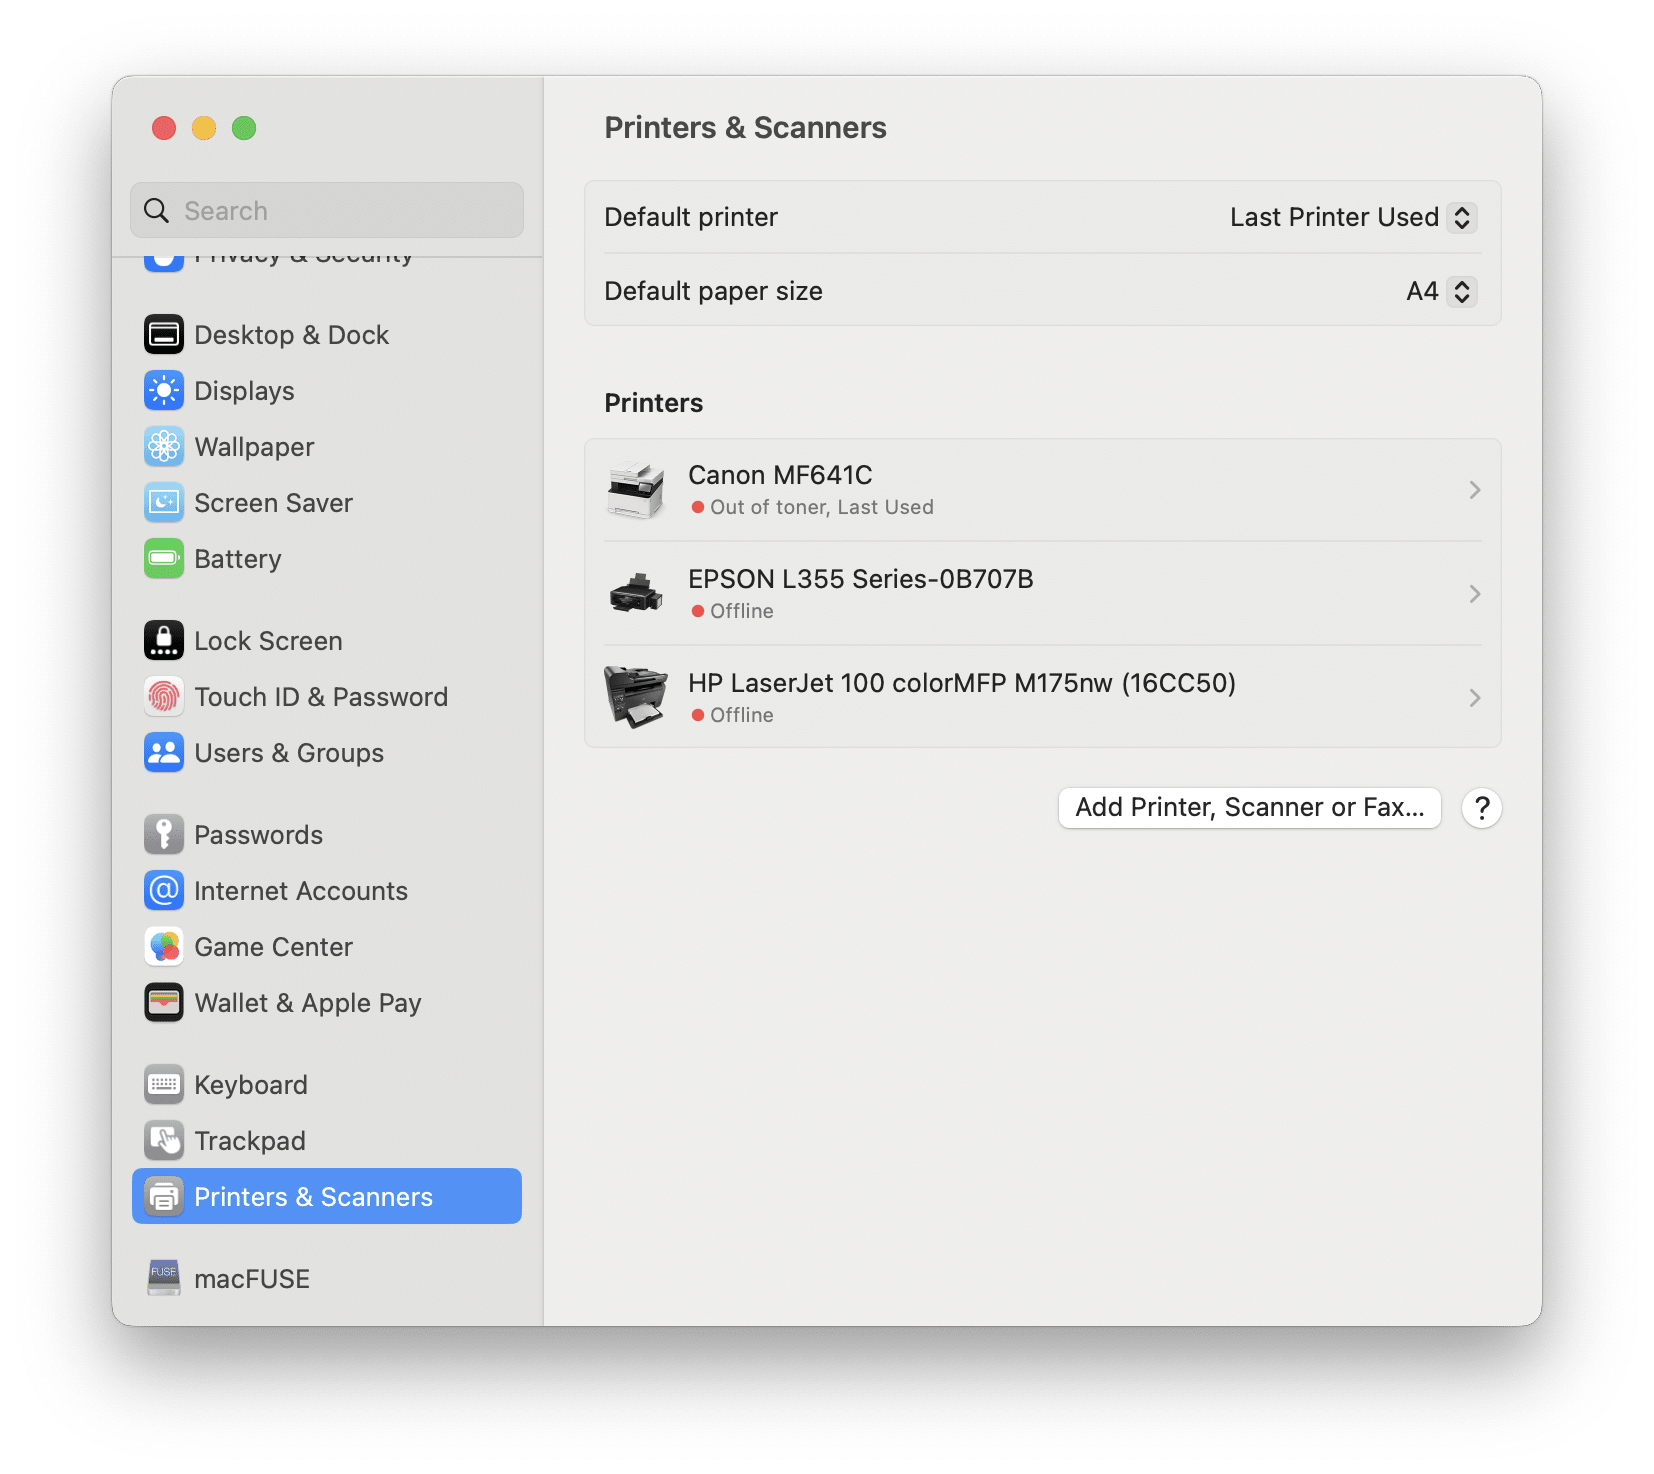The image size is (1654, 1474).
Task: Open the Internet Accounts settings
Action: 163,889
